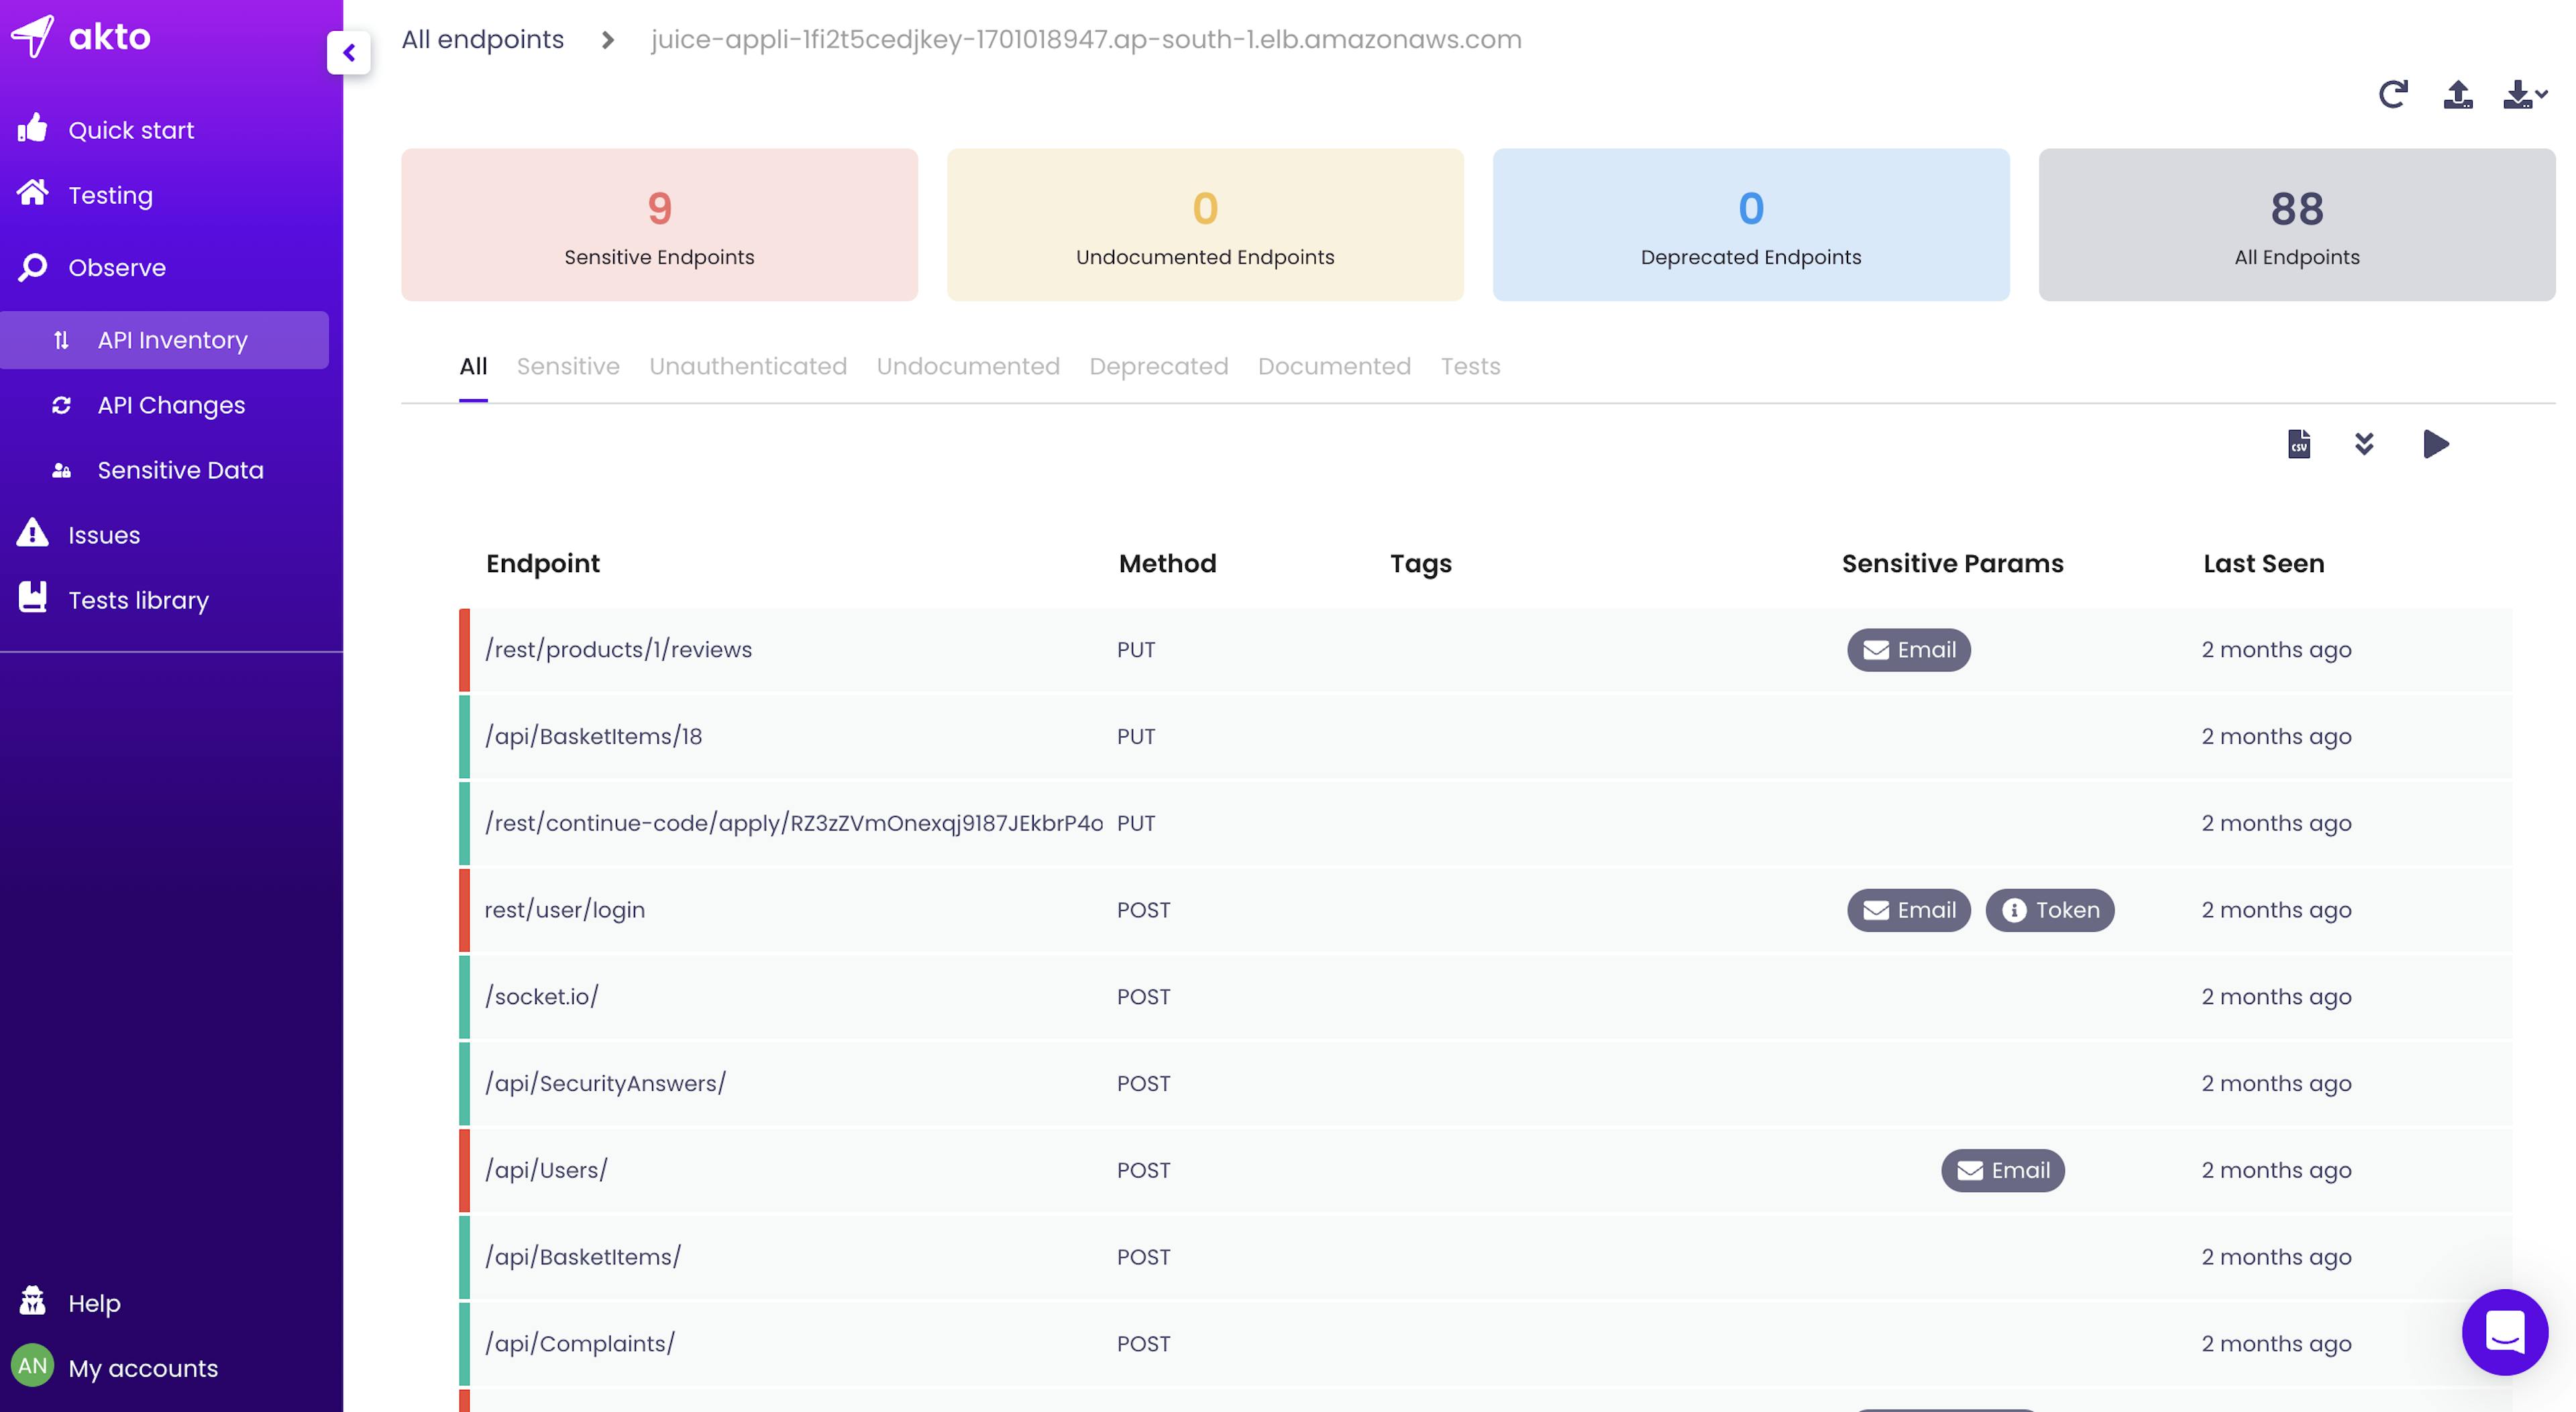Click the double chevron expand icon
Screen dimensions: 2576x1412
tap(2364, 443)
